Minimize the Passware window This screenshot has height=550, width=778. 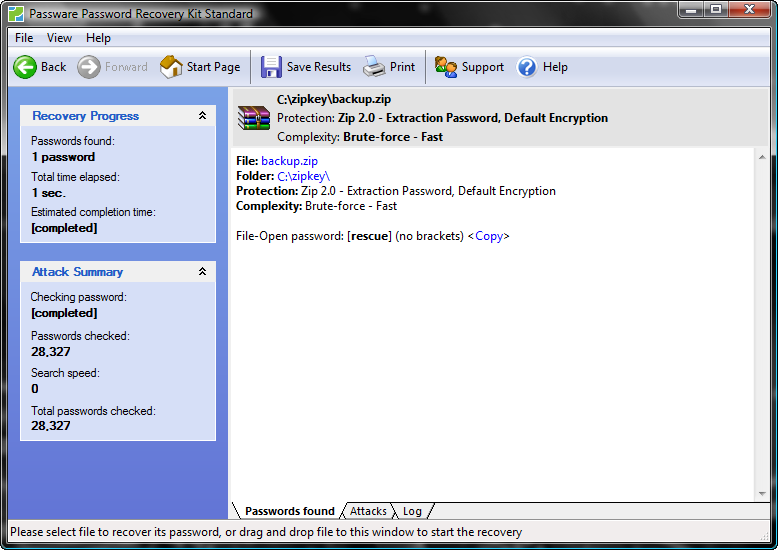click(x=692, y=10)
